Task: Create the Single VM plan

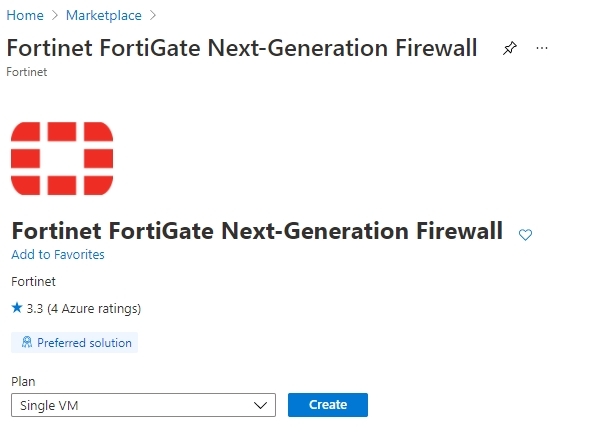Action: (x=328, y=405)
